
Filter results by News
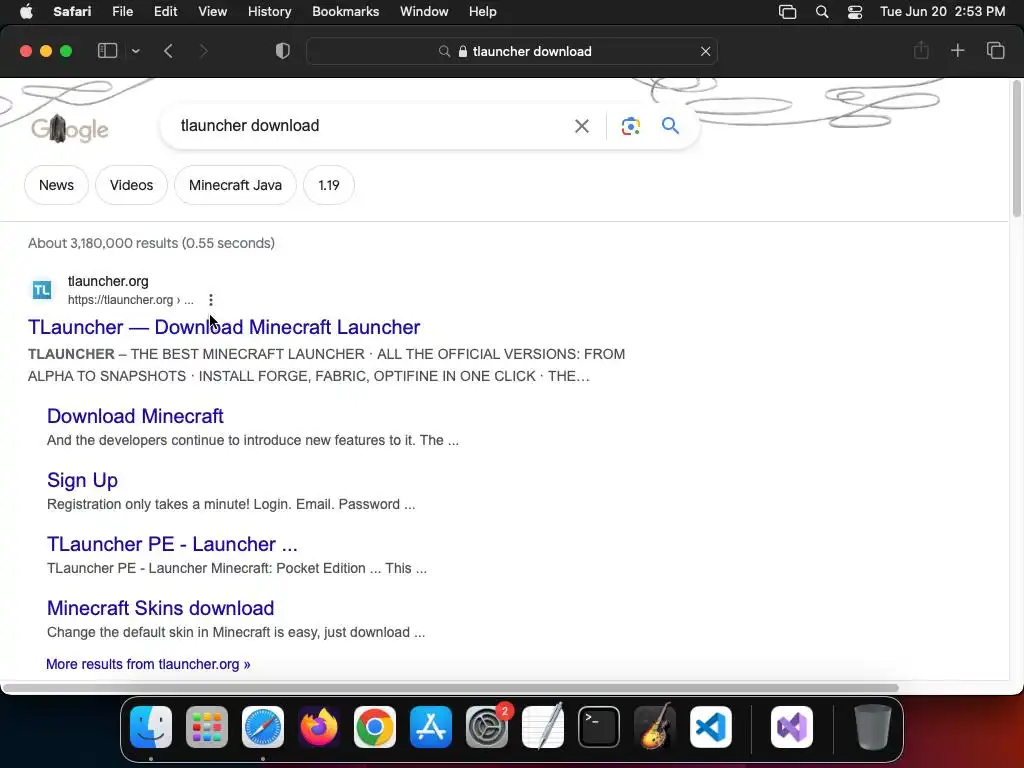coord(56,185)
